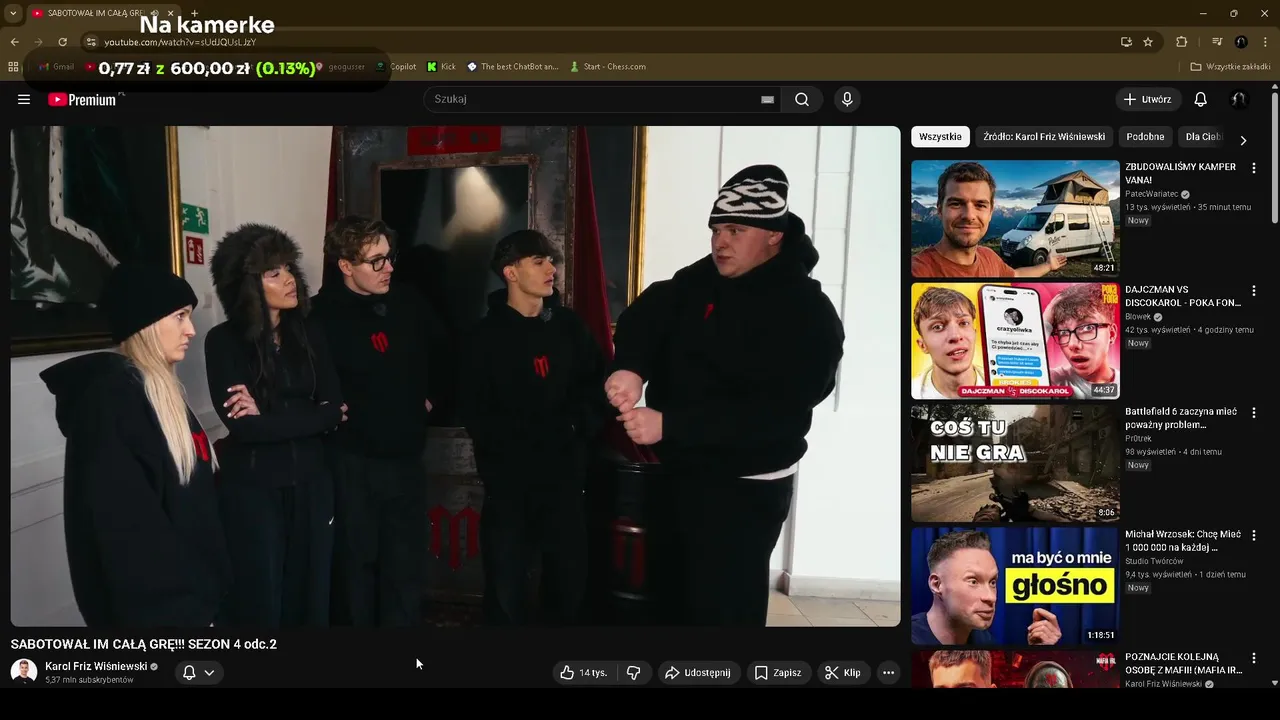Click the Udostępnij share button
Viewport: 1280px width, 720px height.
pyautogui.click(x=698, y=673)
